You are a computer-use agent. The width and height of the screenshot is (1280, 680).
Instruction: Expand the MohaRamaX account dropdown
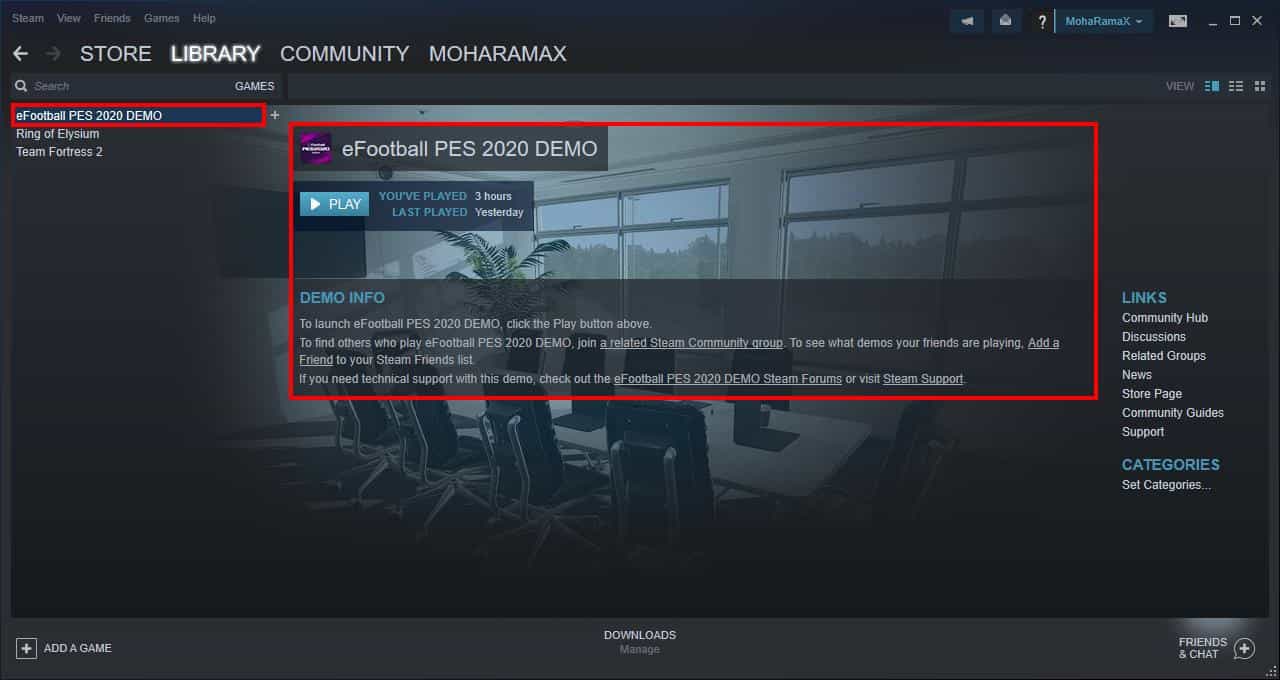[1104, 21]
